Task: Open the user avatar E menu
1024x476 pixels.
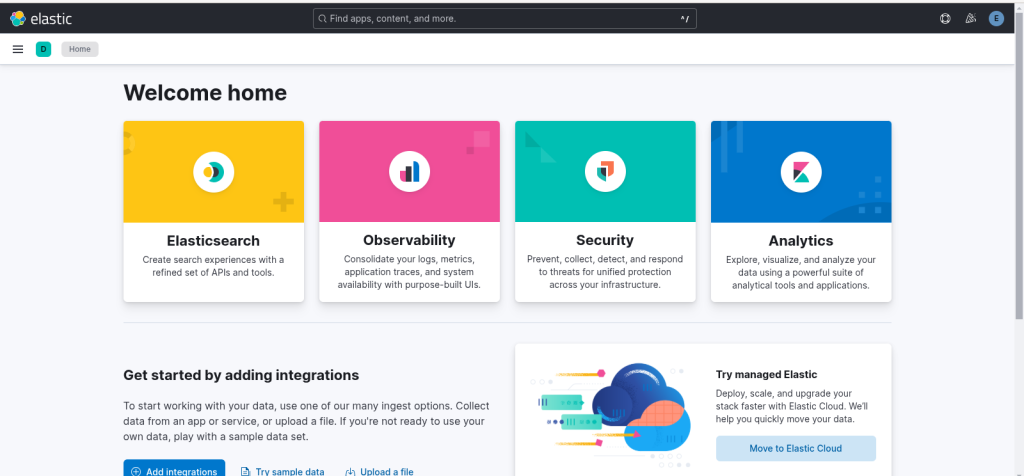Action: (996, 19)
